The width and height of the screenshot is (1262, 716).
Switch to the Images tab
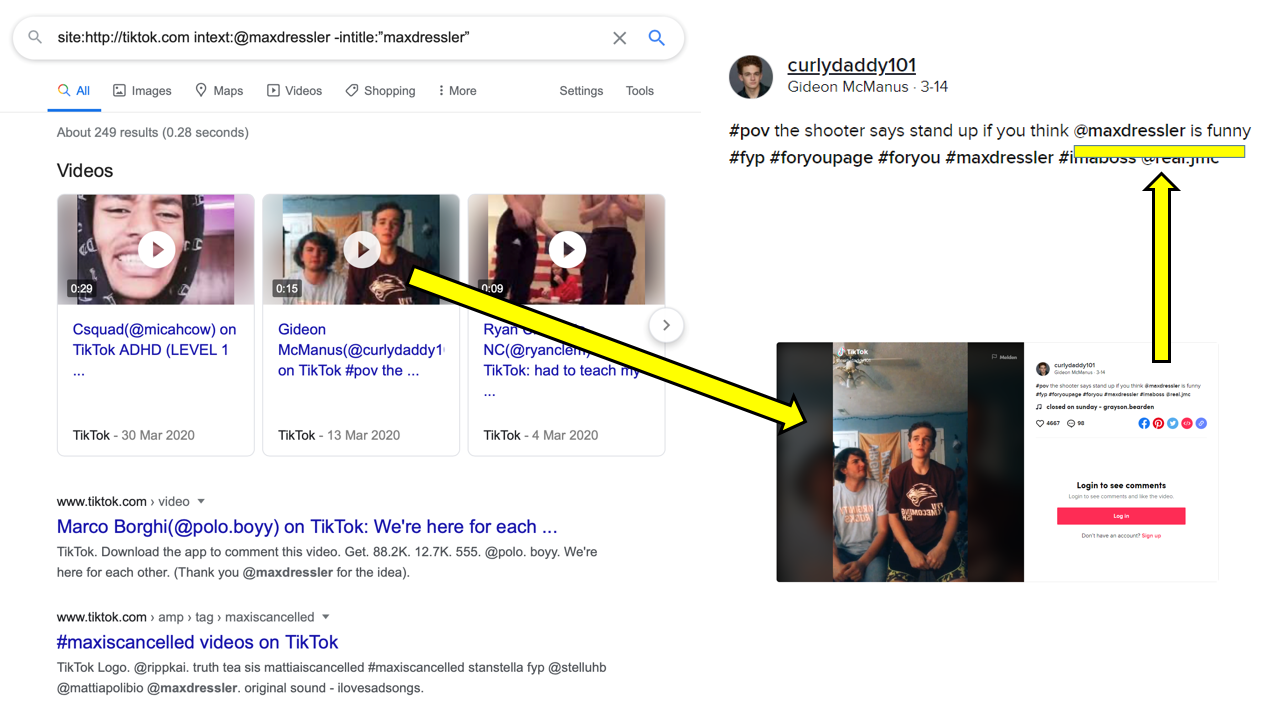coord(142,91)
